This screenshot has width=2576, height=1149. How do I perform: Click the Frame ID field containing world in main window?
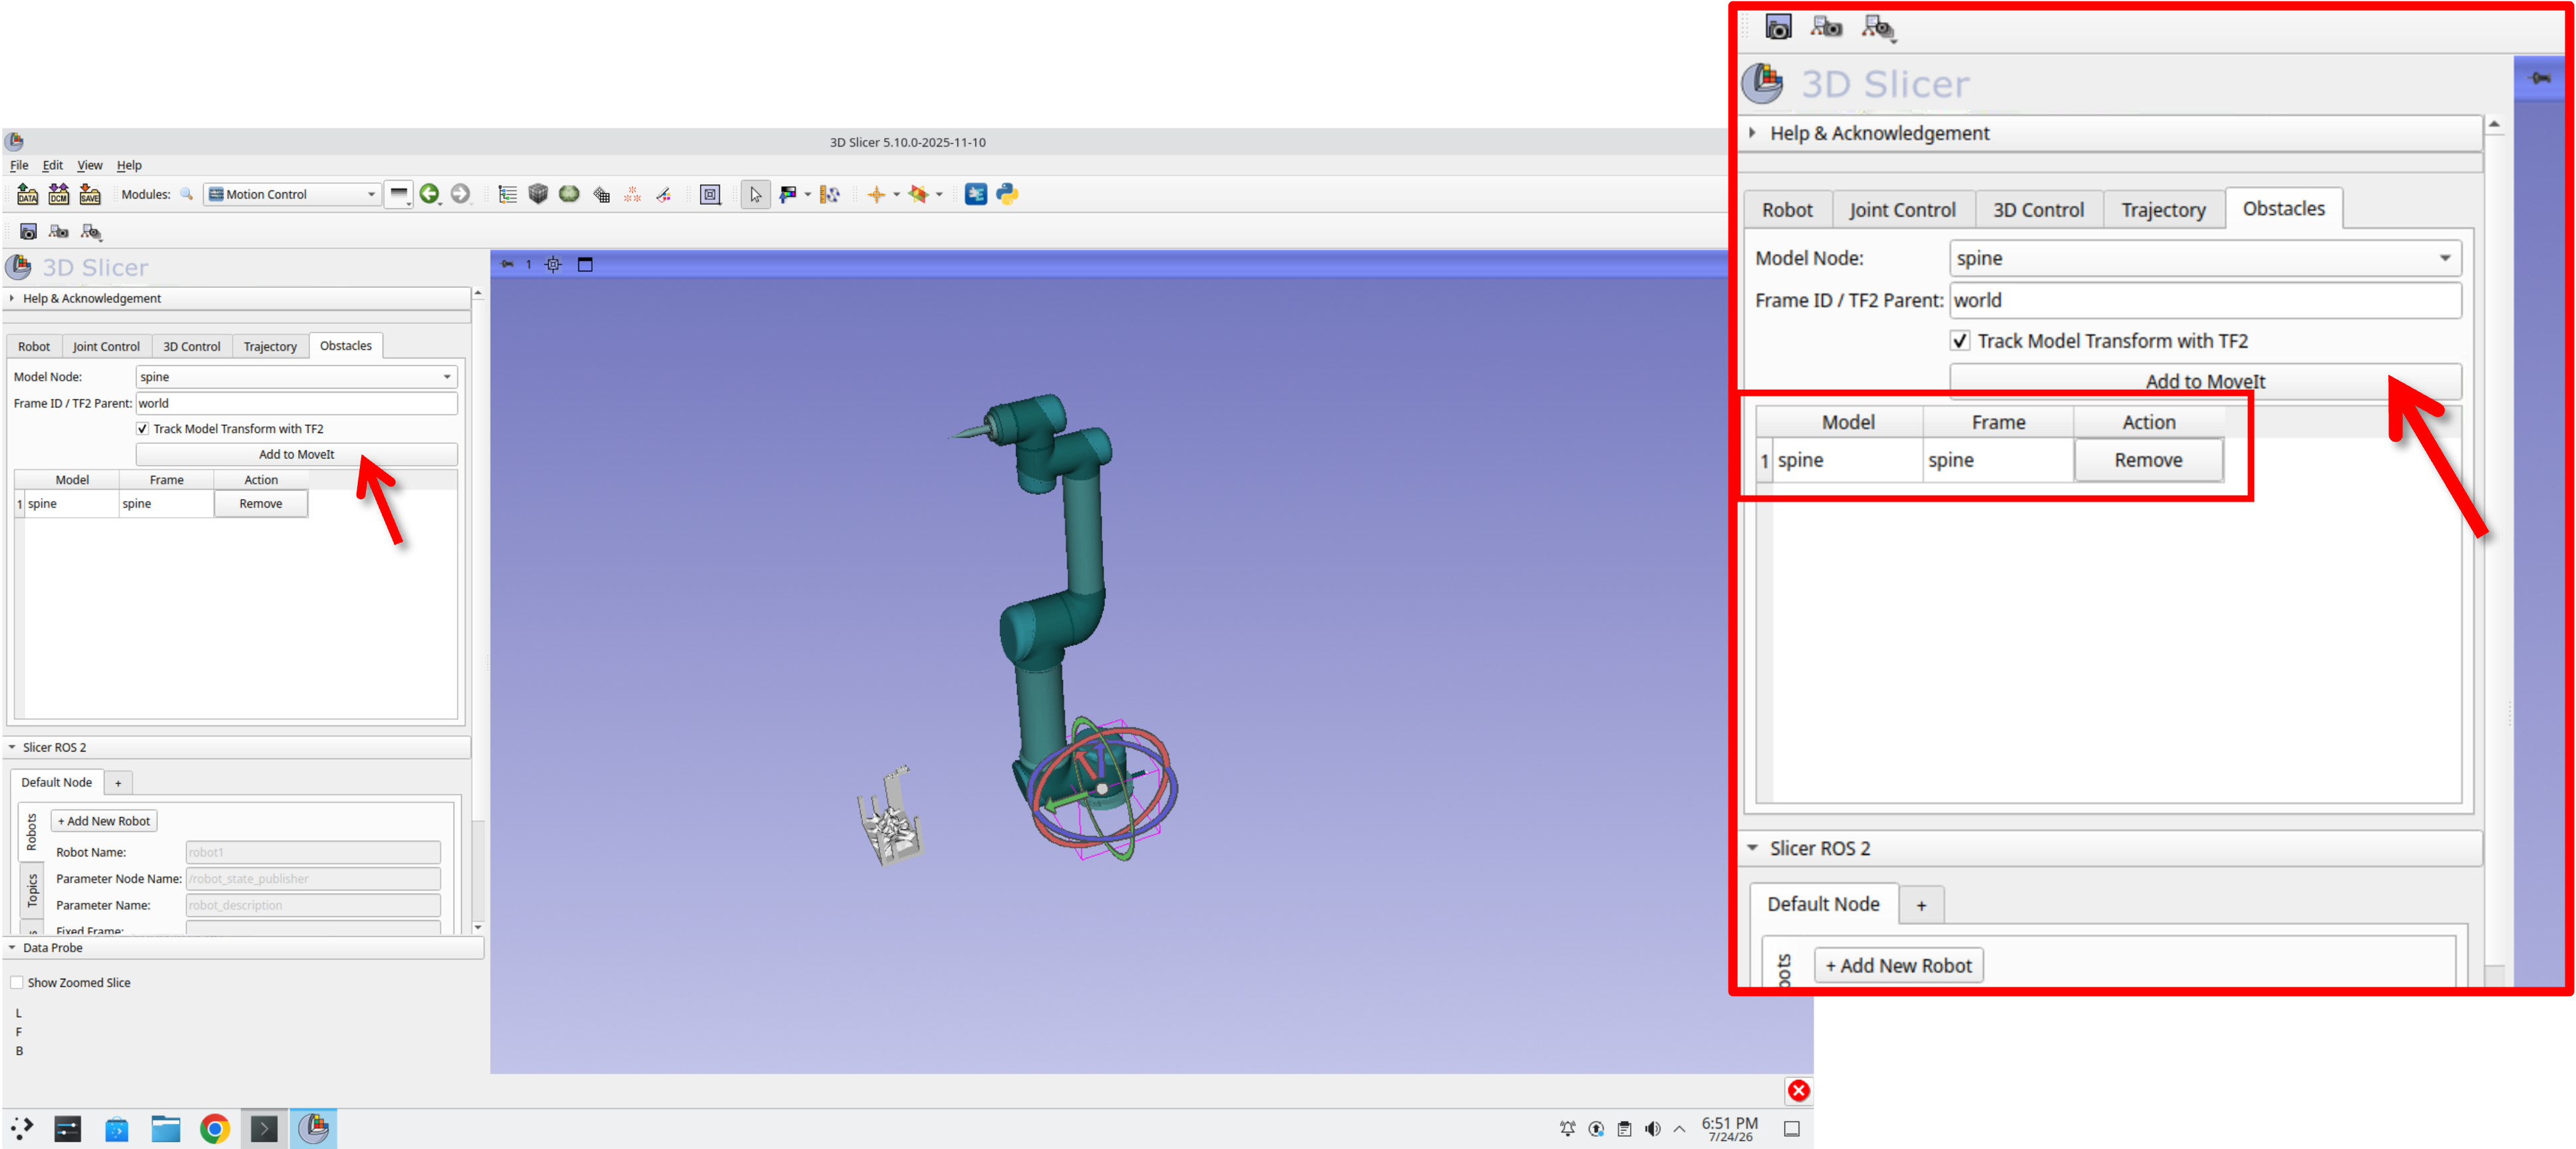pos(296,403)
